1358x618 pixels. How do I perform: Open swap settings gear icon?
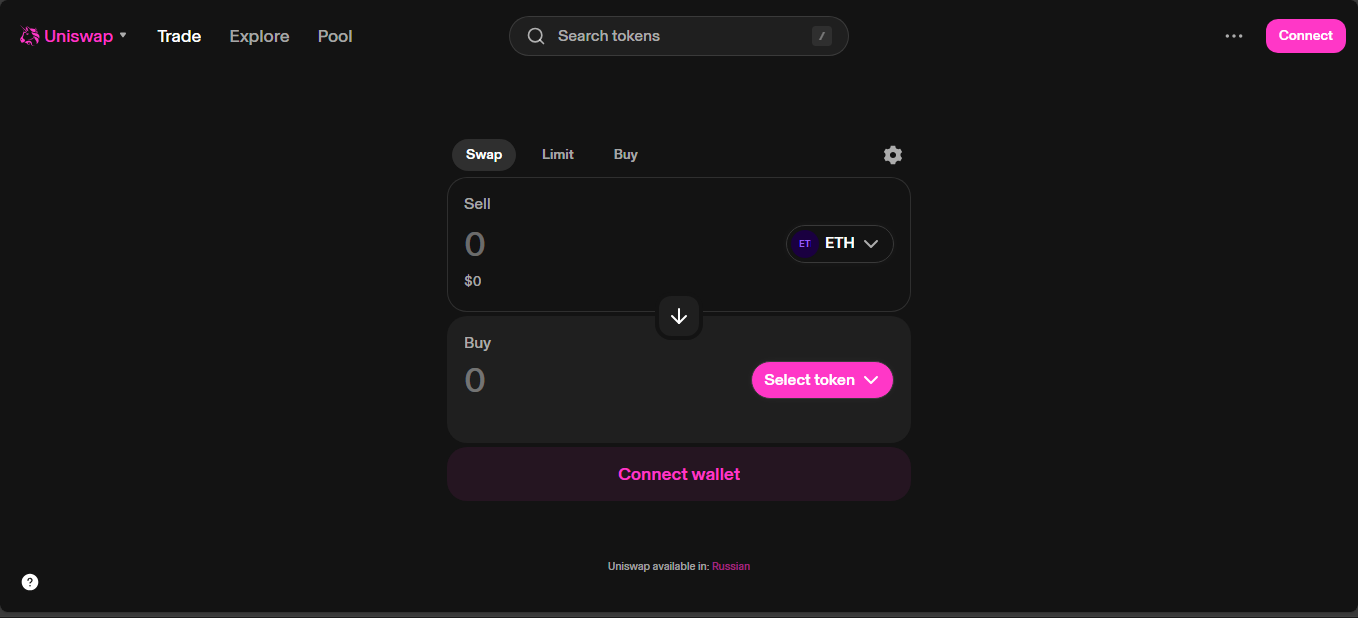892,155
